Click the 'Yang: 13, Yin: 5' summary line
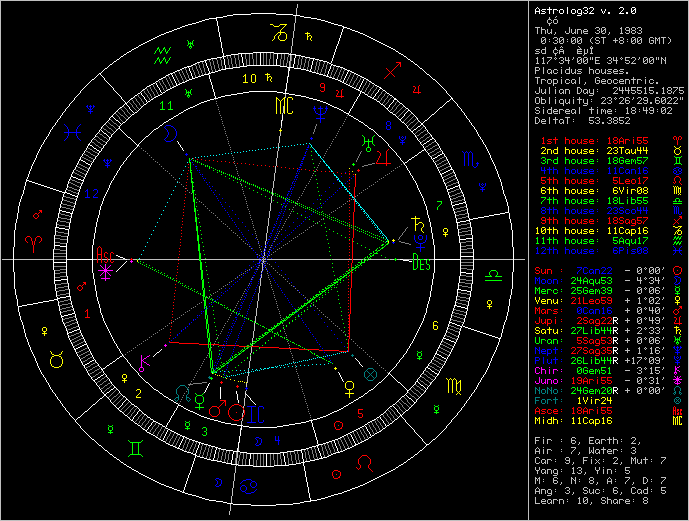This screenshot has width=689, height=521. tap(585, 470)
